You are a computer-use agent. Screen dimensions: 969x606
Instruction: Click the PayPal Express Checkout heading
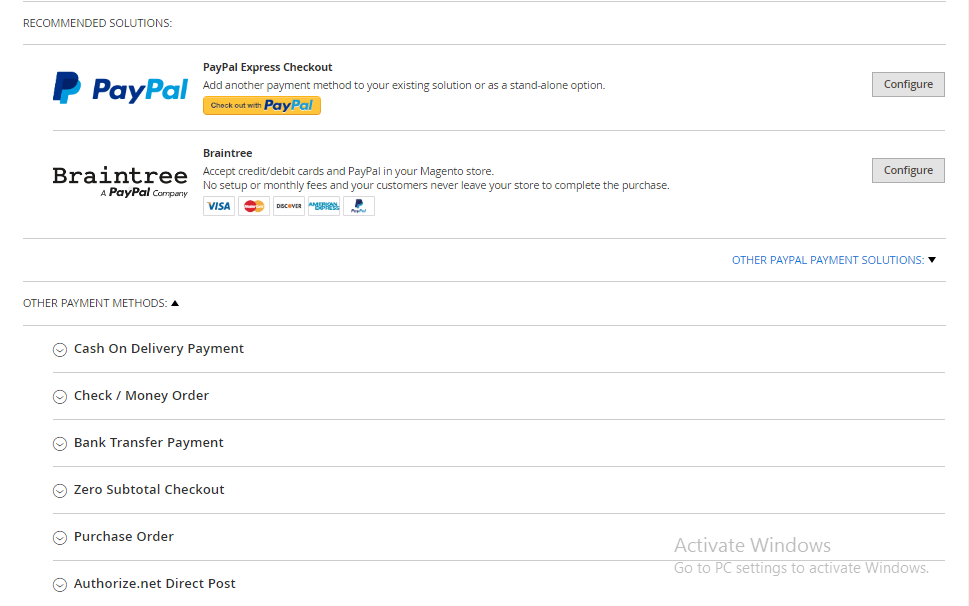(x=268, y=67)
